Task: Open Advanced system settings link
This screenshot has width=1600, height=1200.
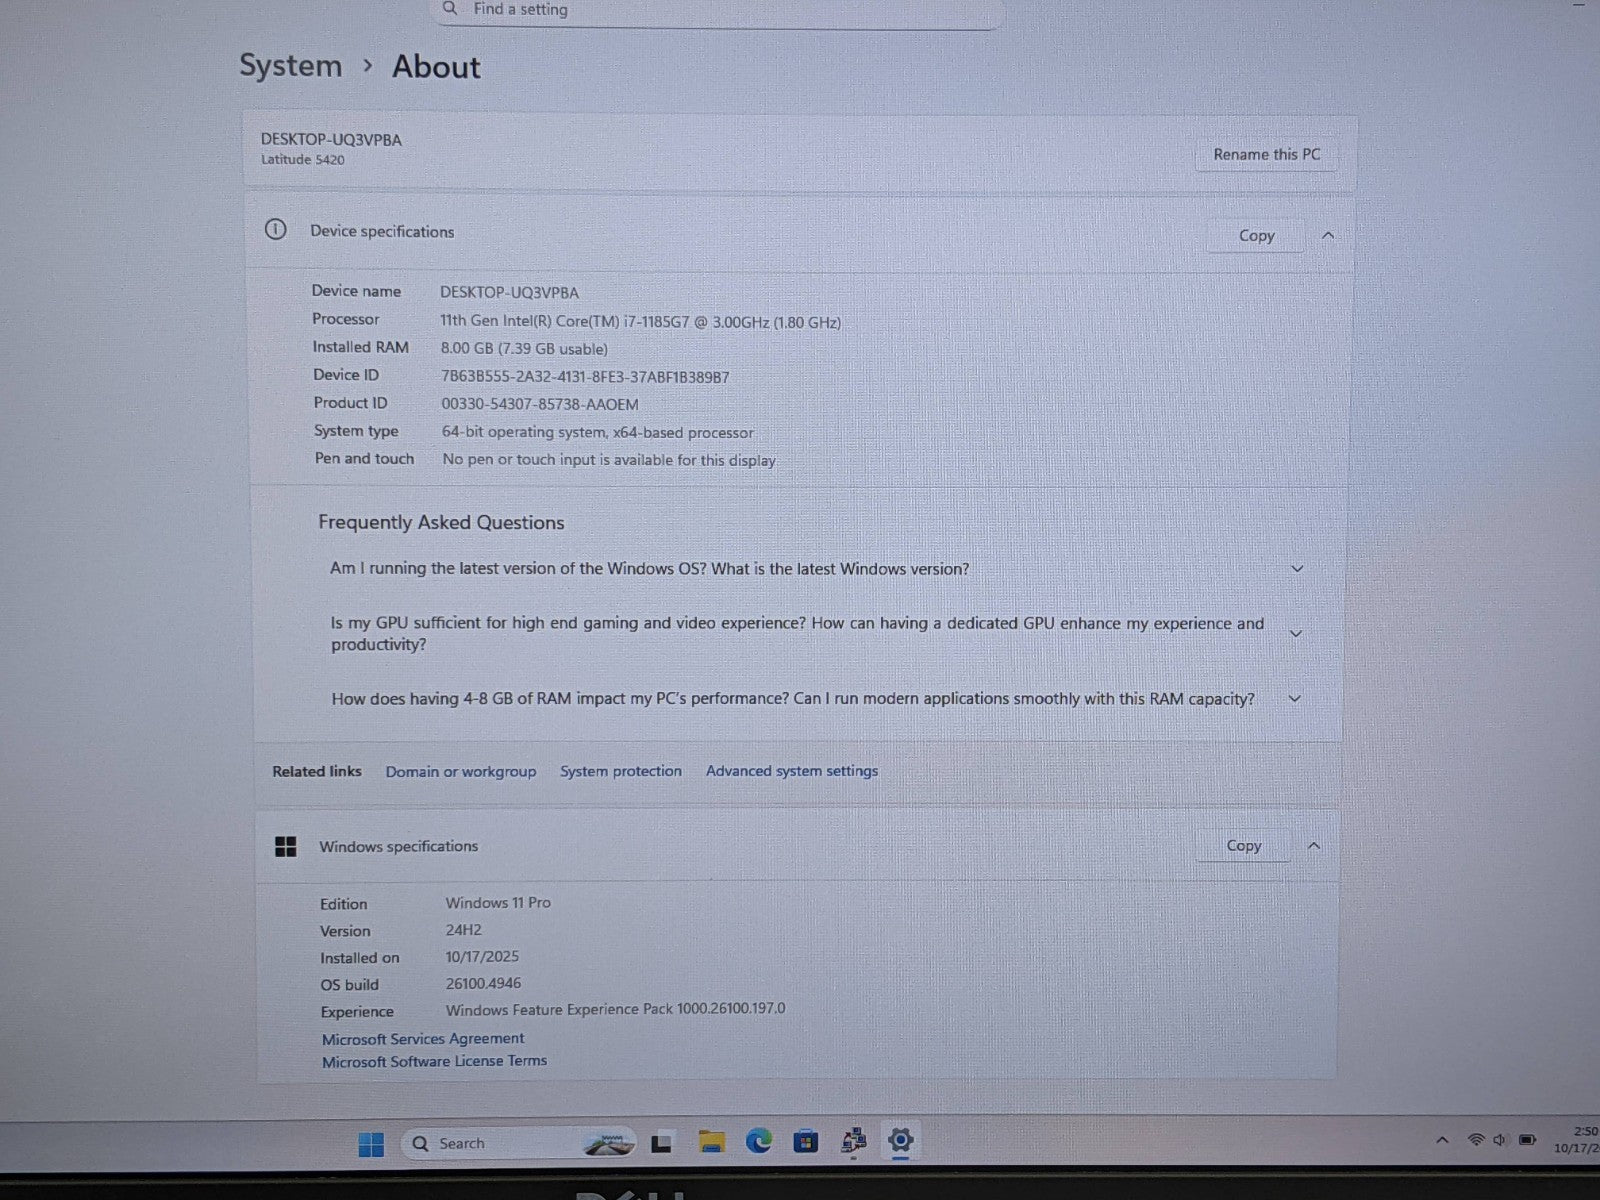Action: (x=791, y=771)
